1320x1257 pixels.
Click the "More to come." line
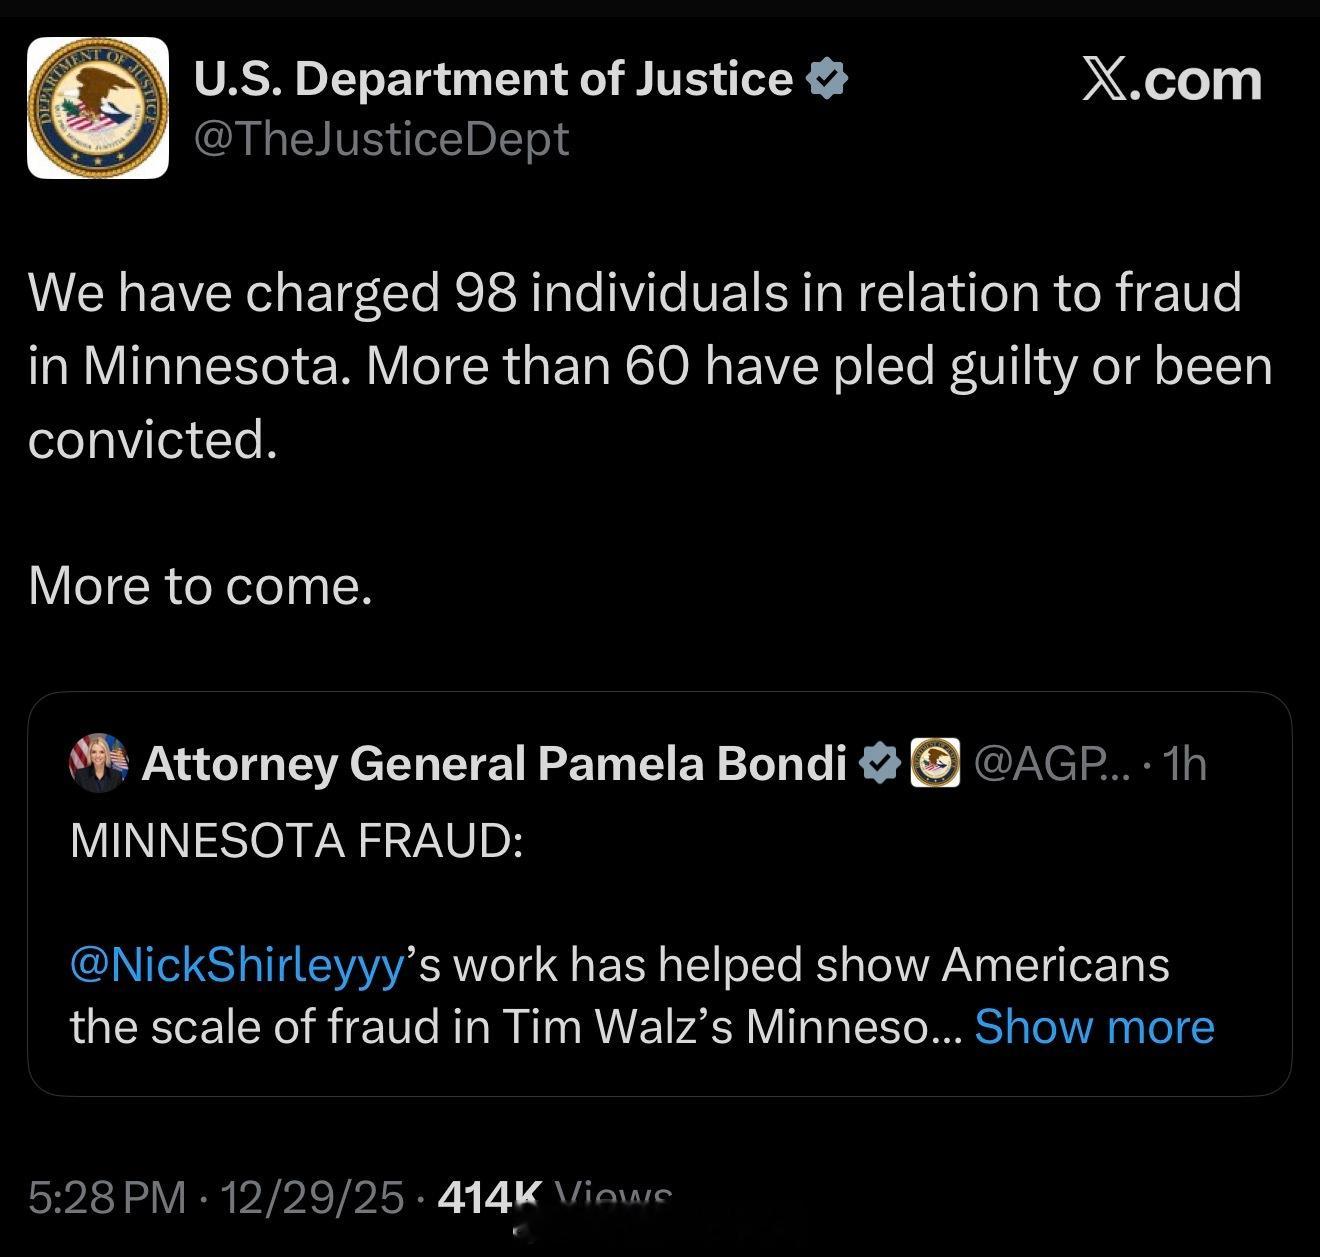click(200, 586)
